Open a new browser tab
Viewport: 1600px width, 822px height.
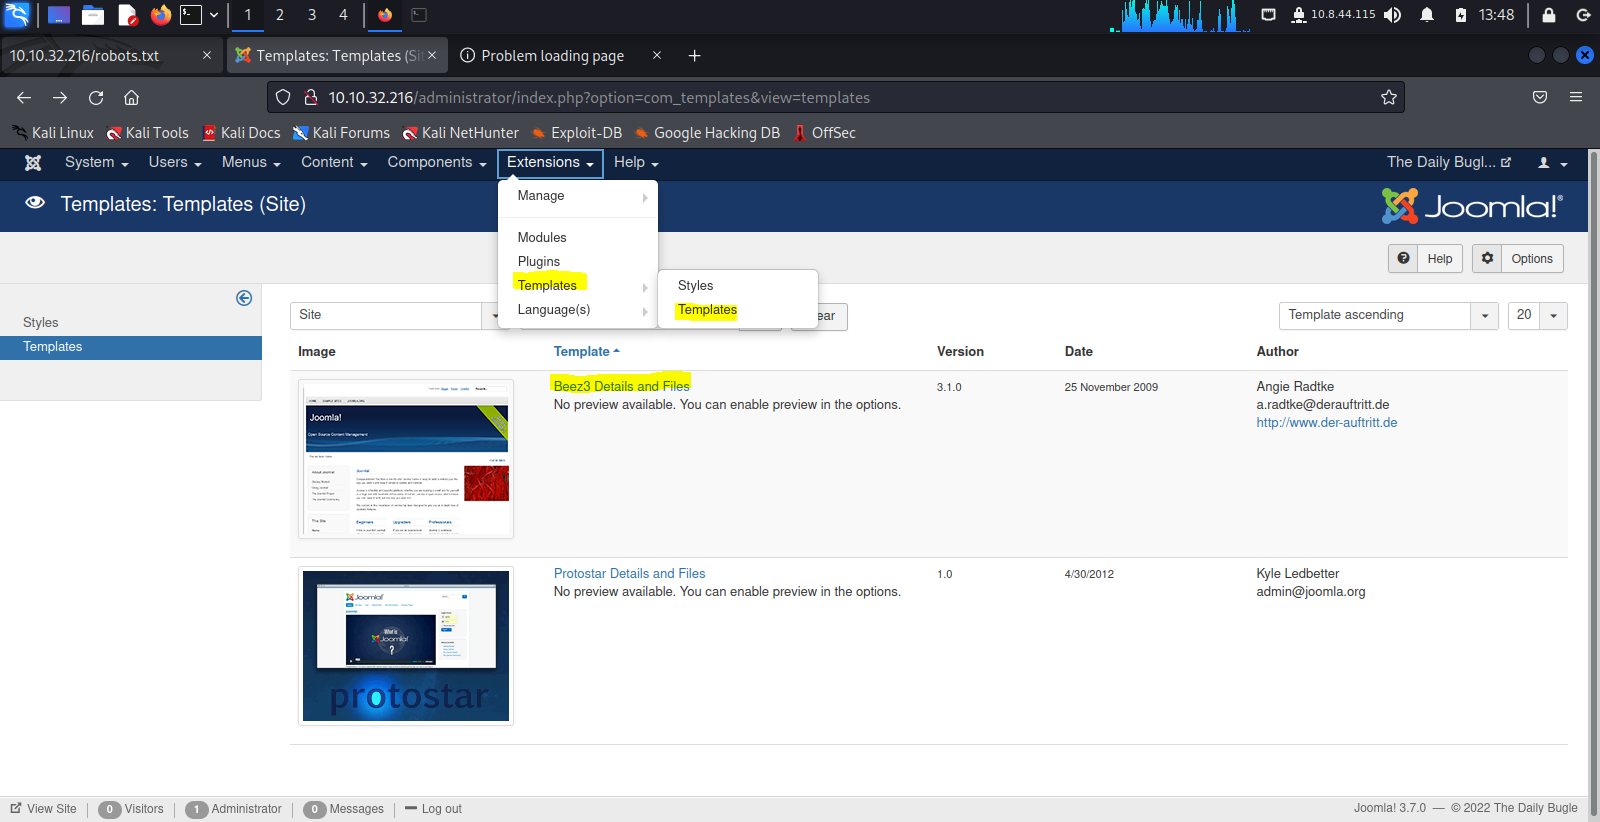click(694, 56)
